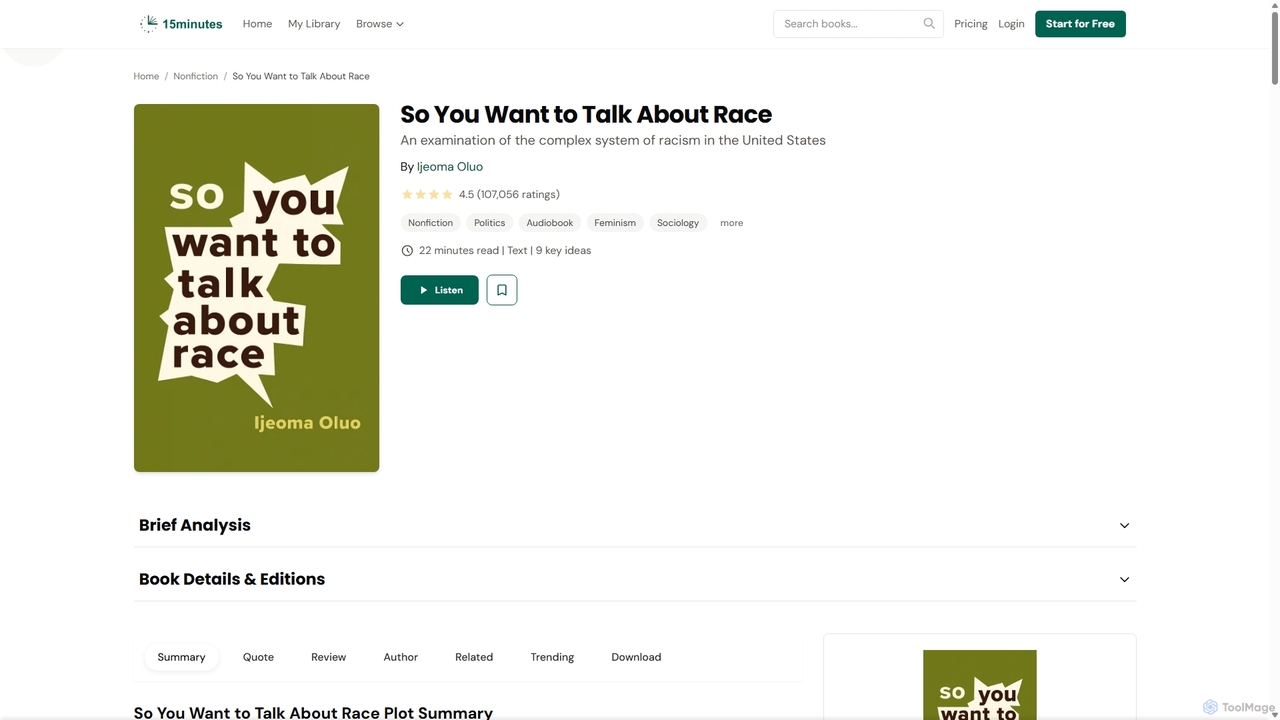Image resolution: width=1280 pixels, height=720 pixels.
Task: Select the Summary tab
Action: (x=181, y=657)
